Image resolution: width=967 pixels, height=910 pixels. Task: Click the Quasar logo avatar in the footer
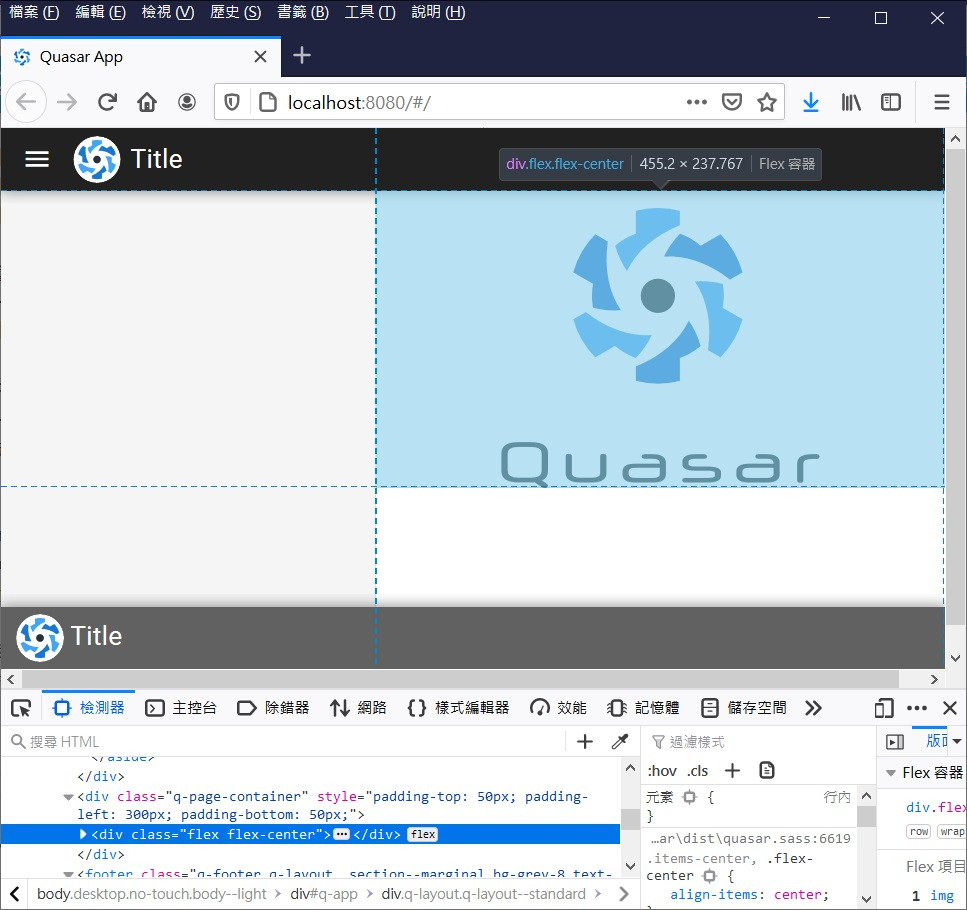(x=40, y=637)
